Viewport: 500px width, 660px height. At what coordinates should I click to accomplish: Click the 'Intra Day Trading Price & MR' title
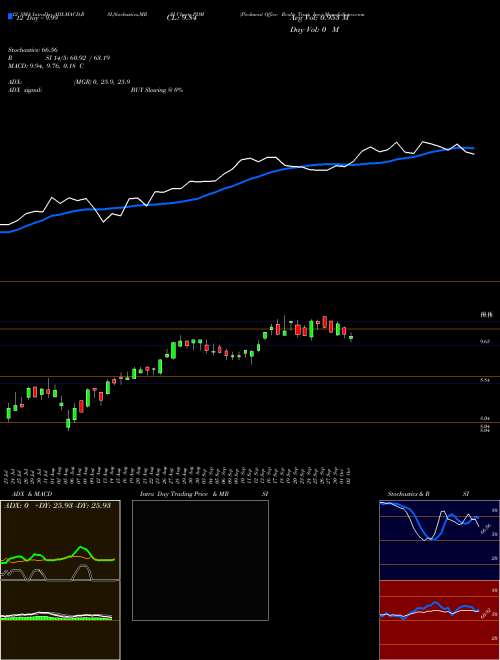tap(184, 494)
